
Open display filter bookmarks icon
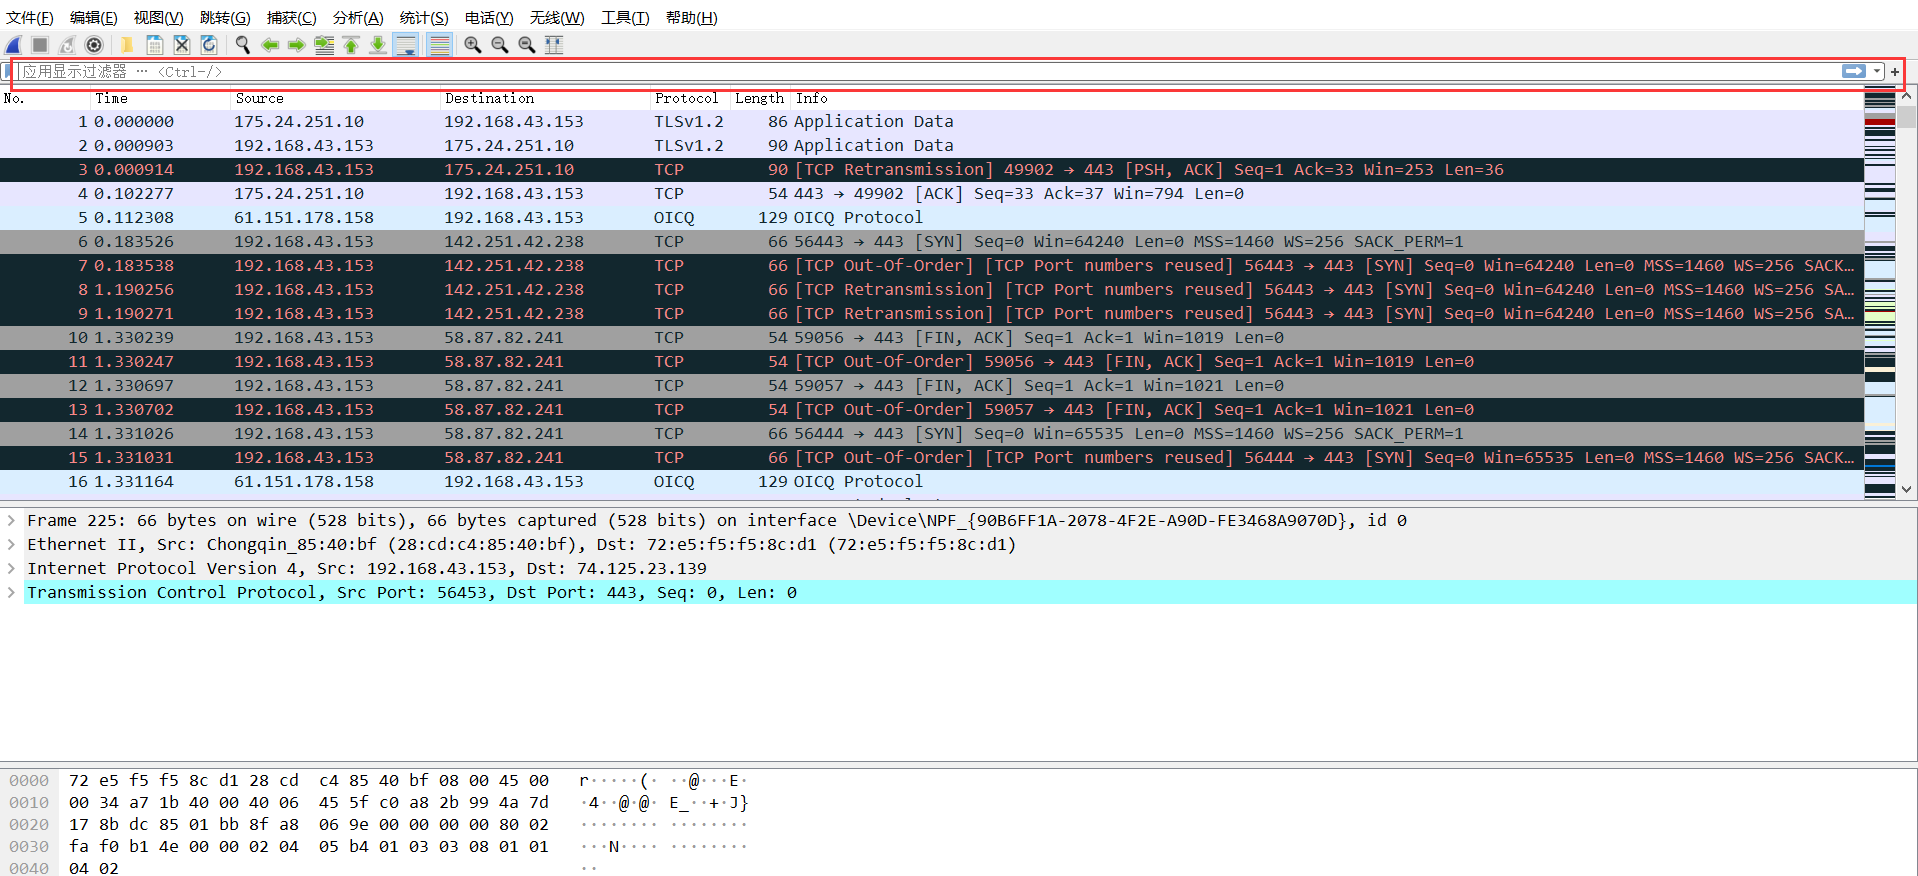tap(6, 71)
